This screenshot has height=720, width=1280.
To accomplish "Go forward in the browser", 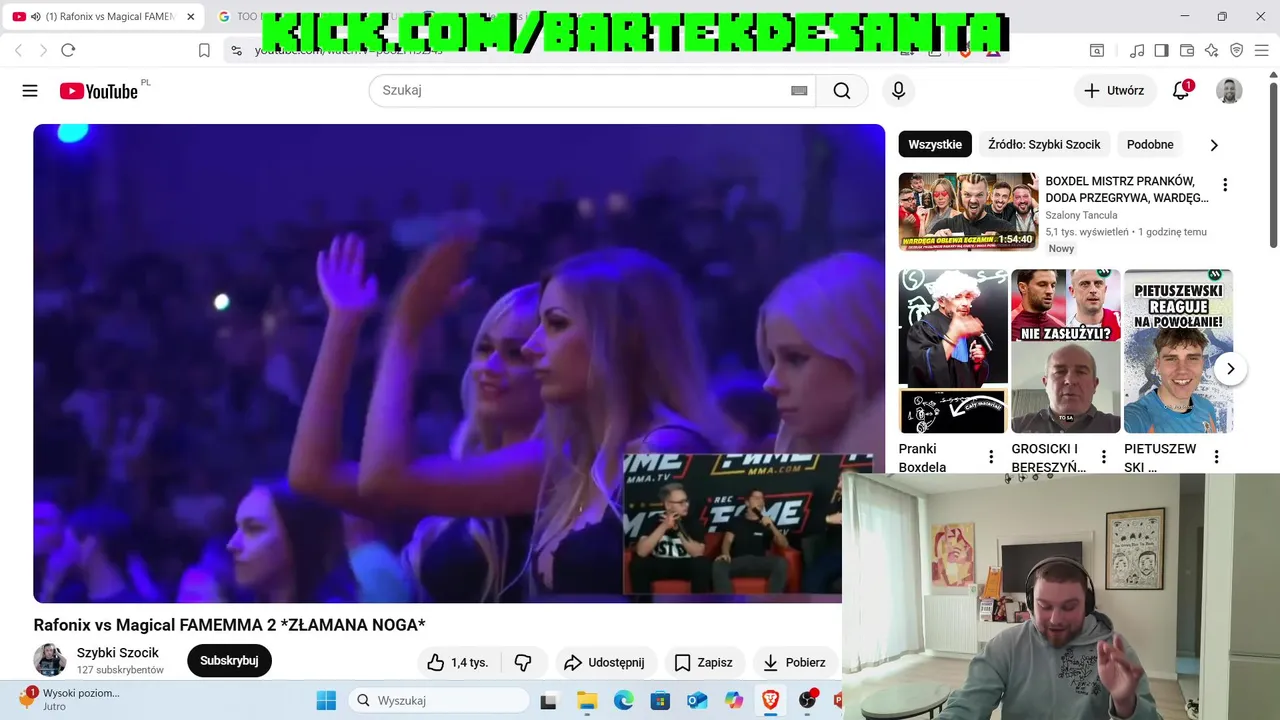I will (x=42, y=50).
